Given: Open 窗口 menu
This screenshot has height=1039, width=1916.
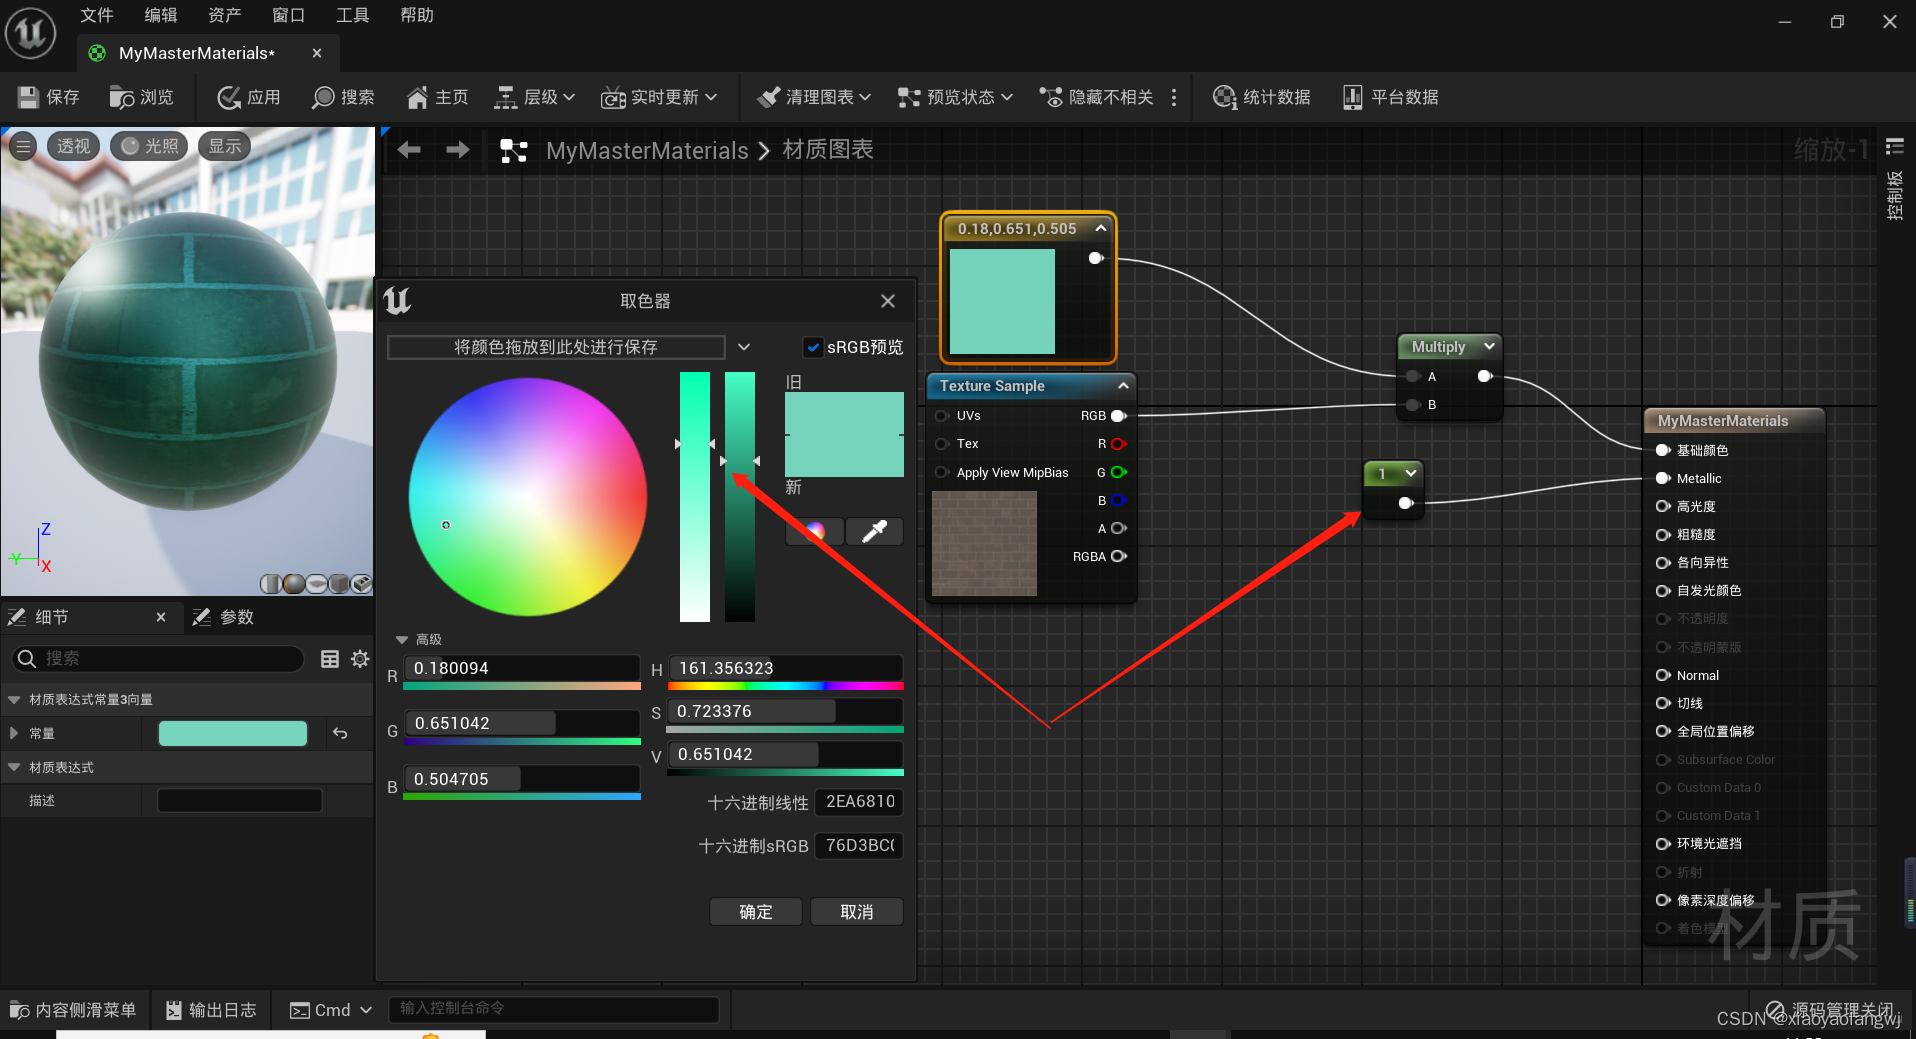Looking at the screenshot, I should [289, 15].
